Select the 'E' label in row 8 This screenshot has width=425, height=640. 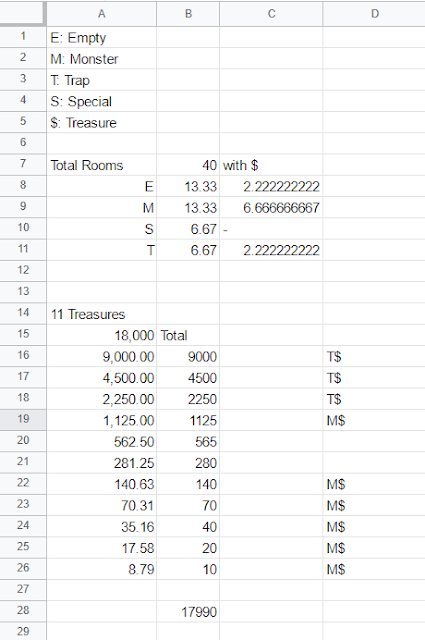tap(102, 187)
